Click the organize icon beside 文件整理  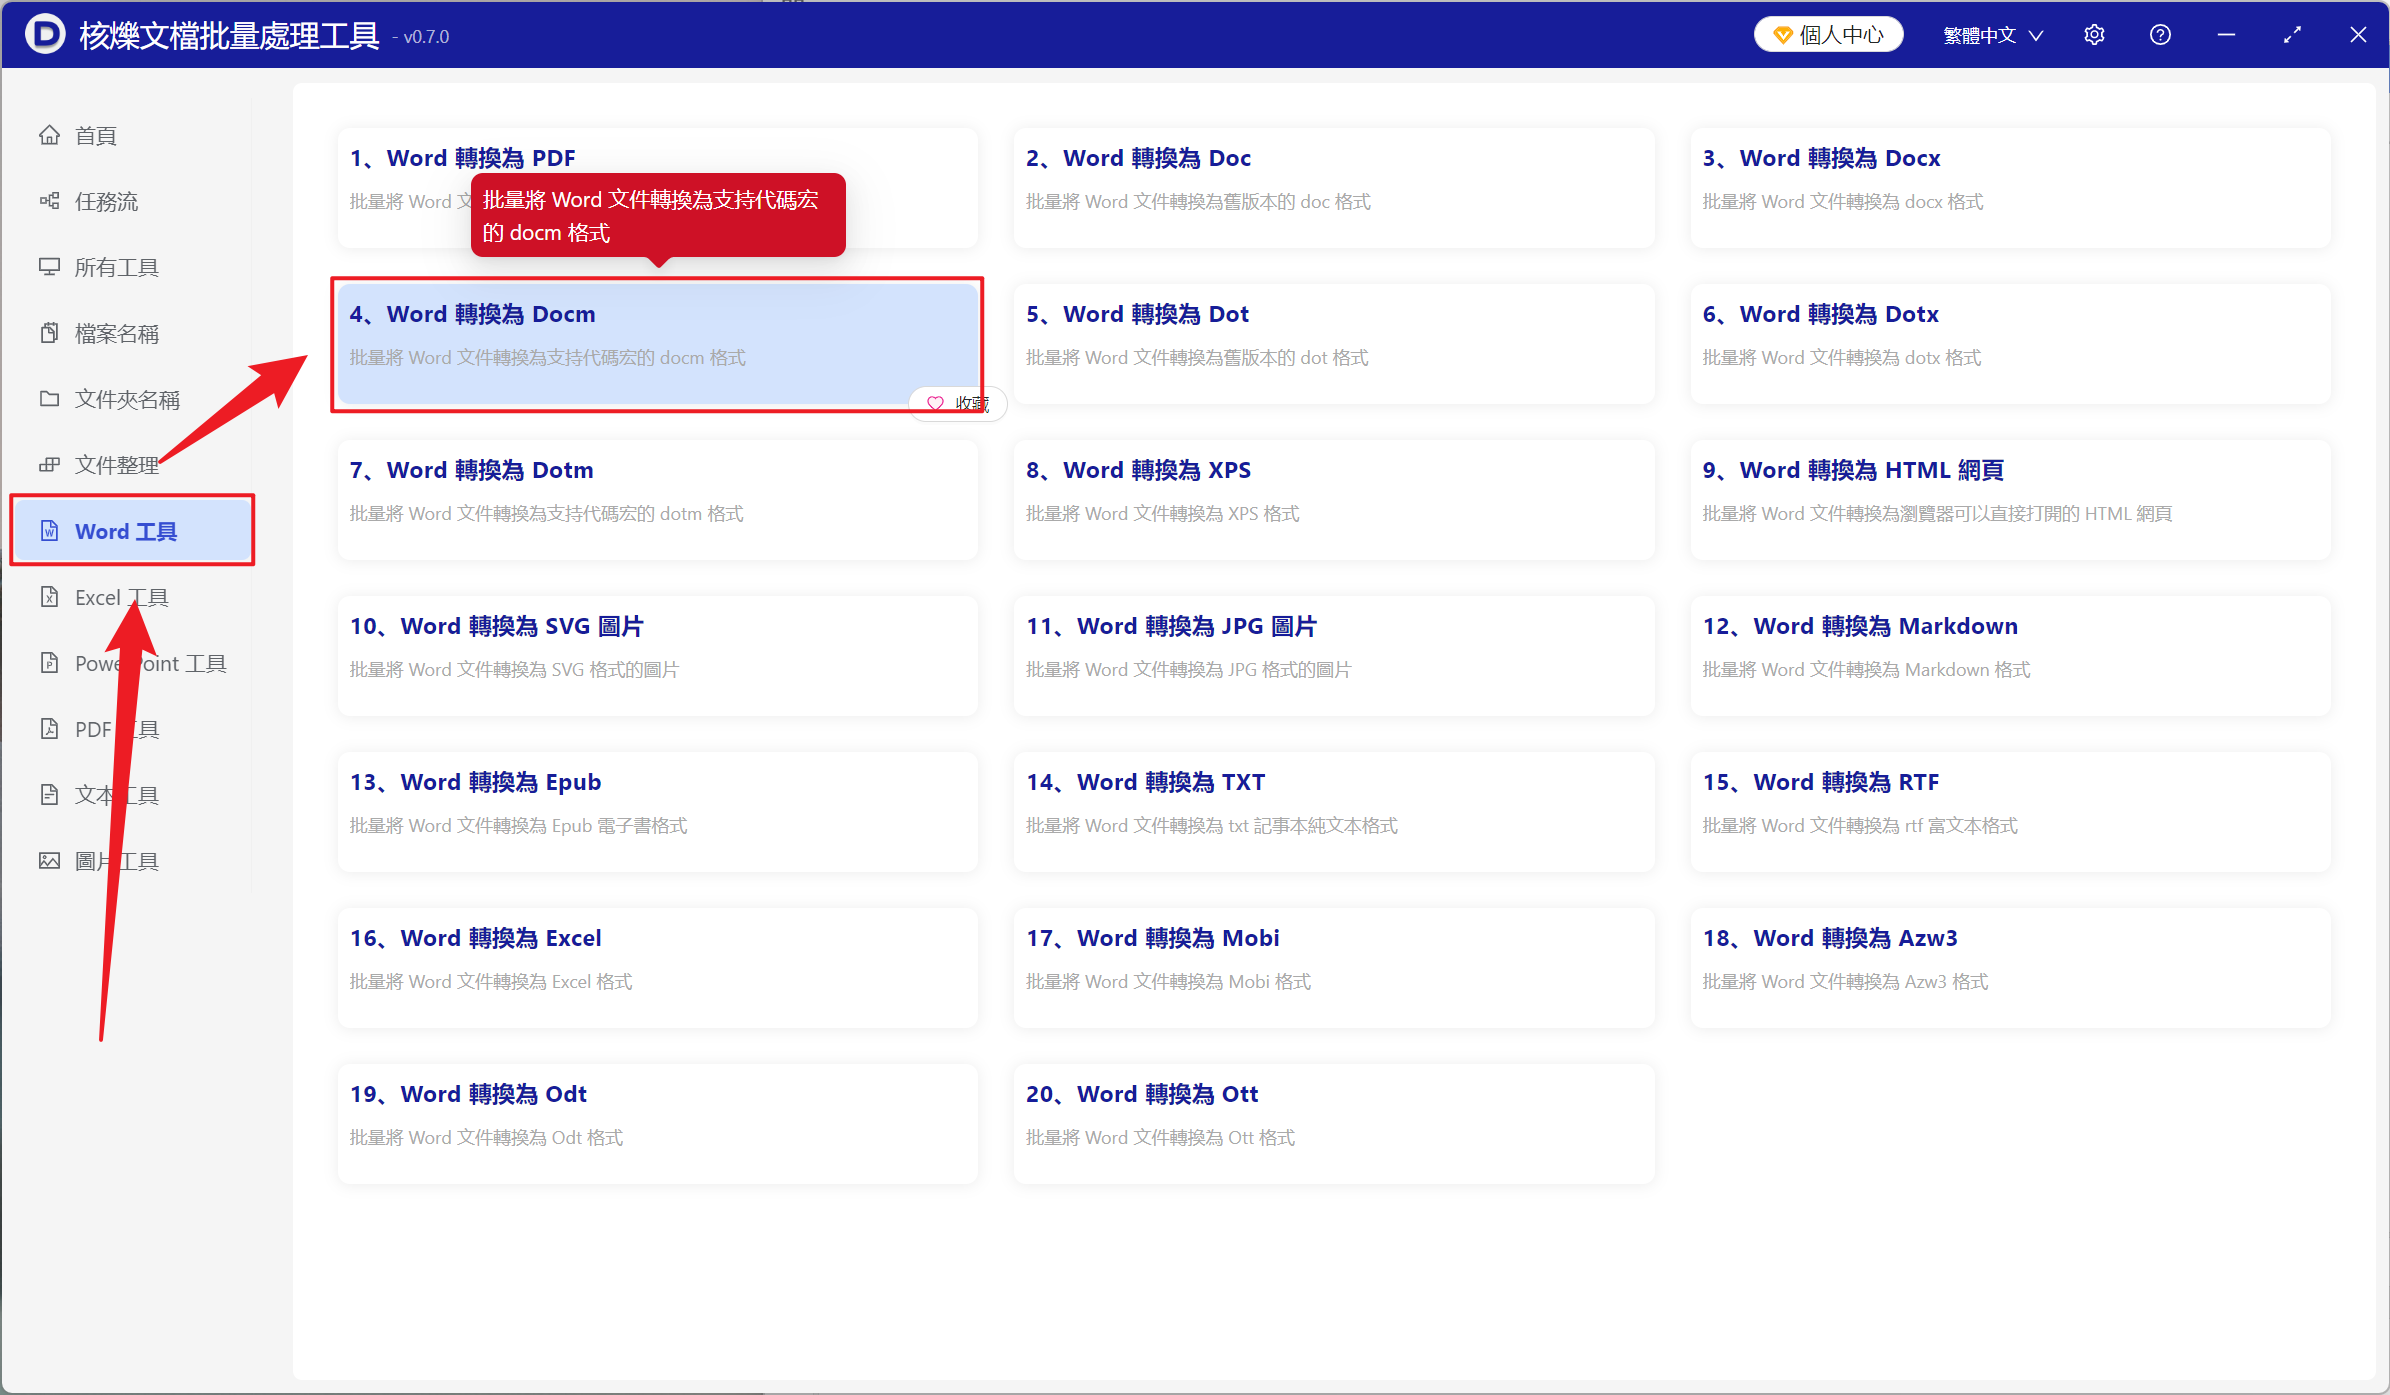(x=49, y=465)
